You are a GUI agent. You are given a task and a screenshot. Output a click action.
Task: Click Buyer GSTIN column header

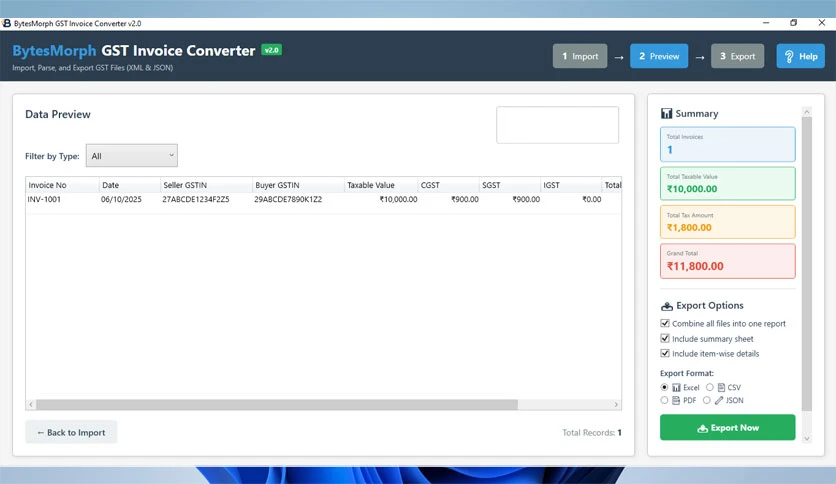[298, 185]
